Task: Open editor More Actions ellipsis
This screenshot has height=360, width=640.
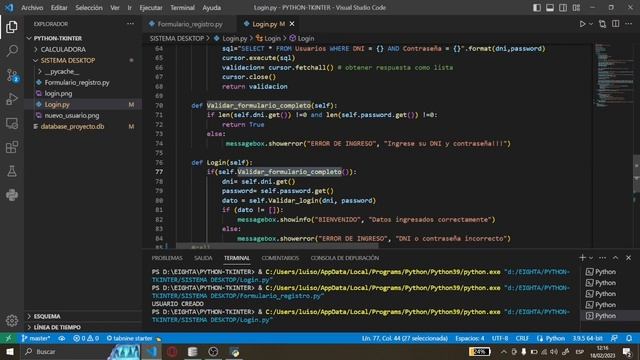Action: point(629,24)
